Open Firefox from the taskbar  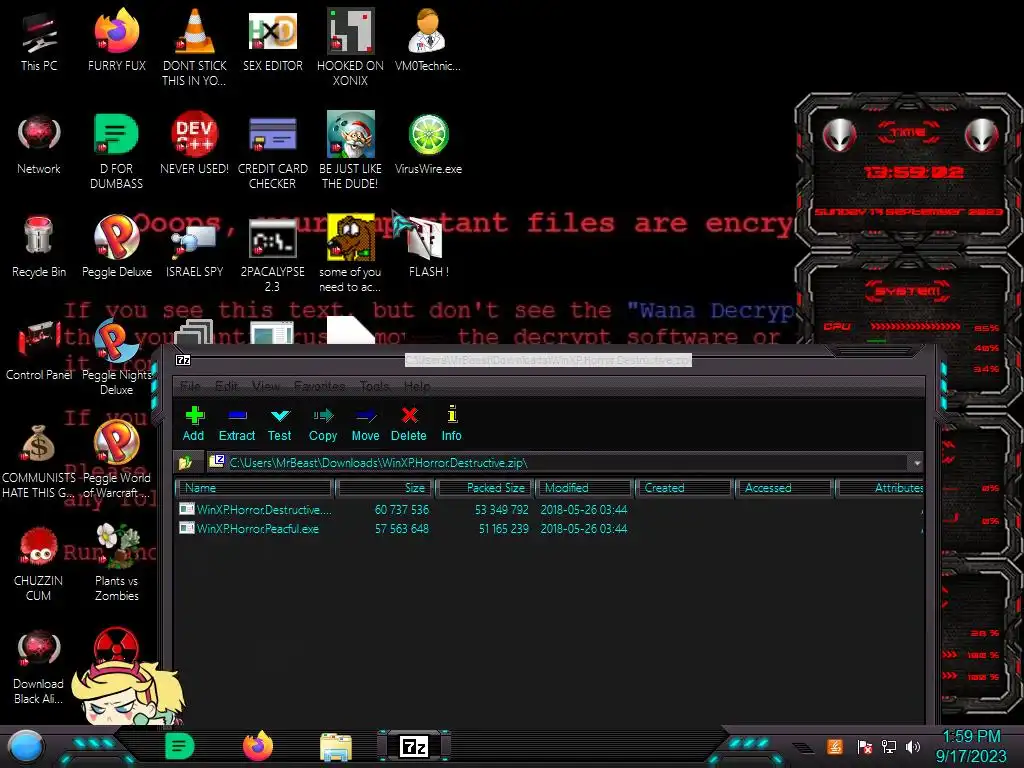click(x=257, y=746)
